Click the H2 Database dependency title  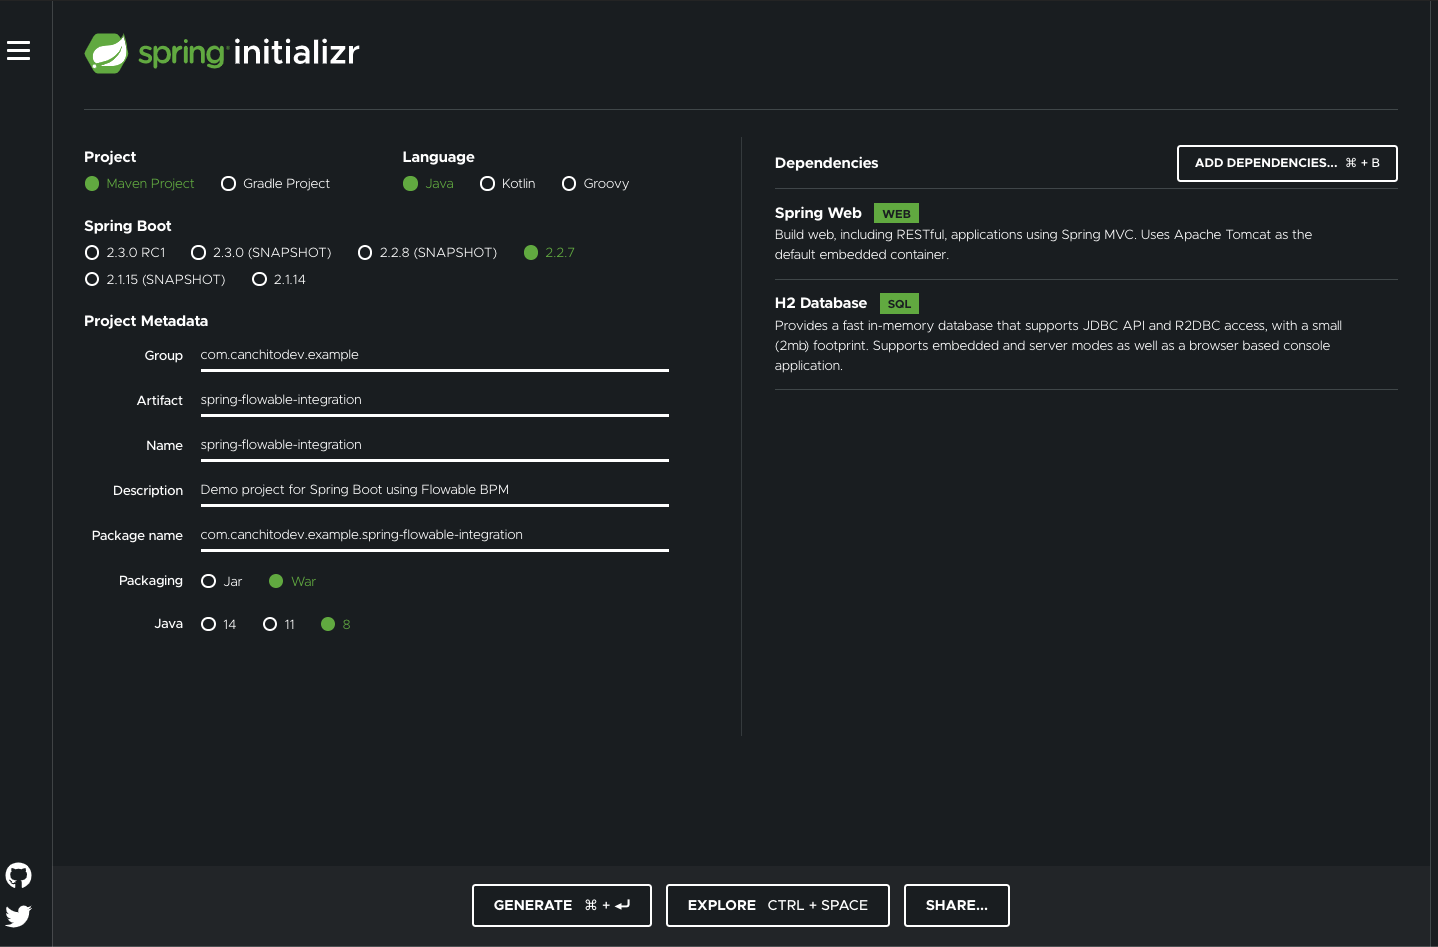click(821, 303)
